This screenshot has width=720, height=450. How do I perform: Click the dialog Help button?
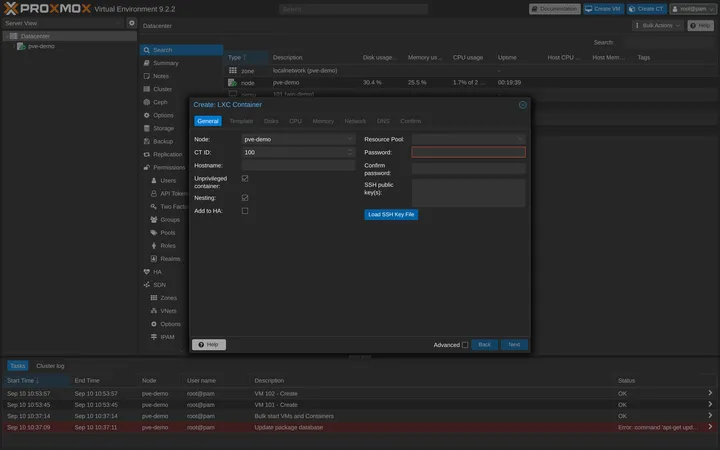[x=209, y=344]
